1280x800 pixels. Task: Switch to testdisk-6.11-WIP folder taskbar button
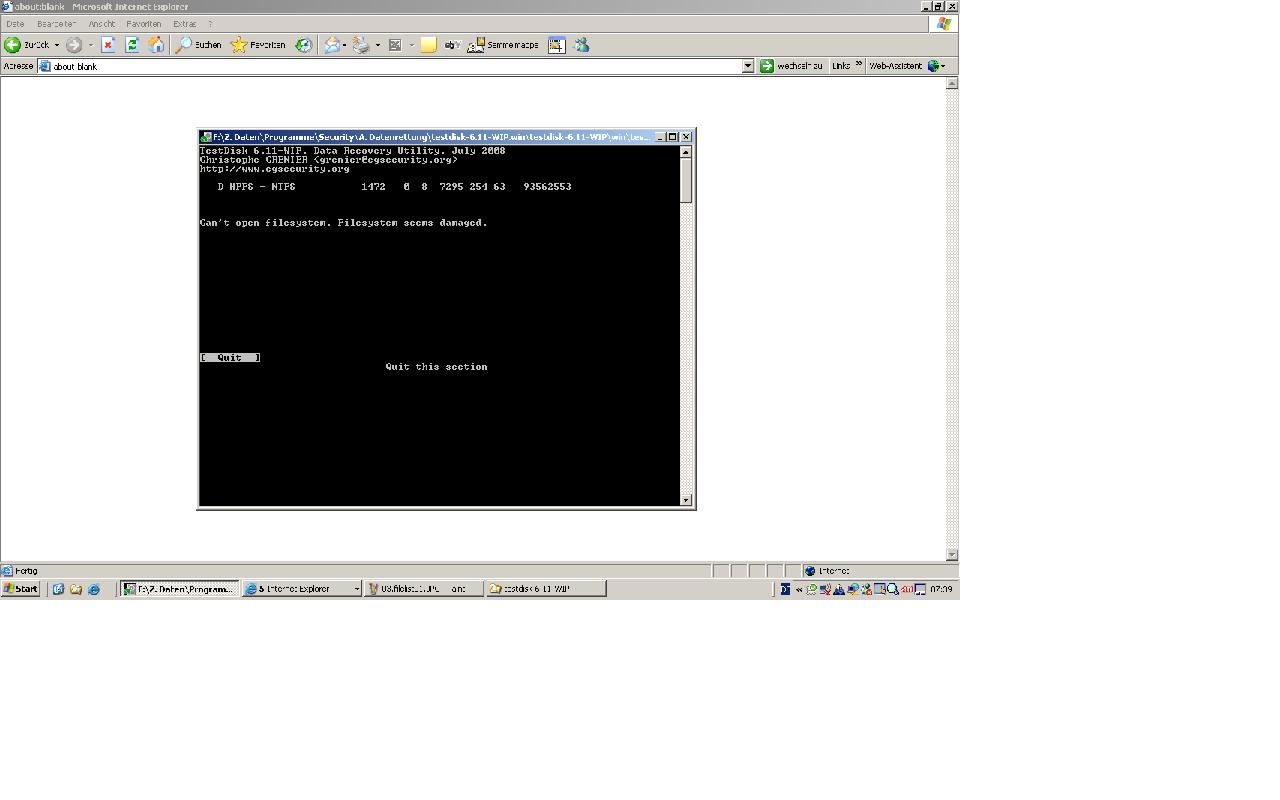coord(546,589)
